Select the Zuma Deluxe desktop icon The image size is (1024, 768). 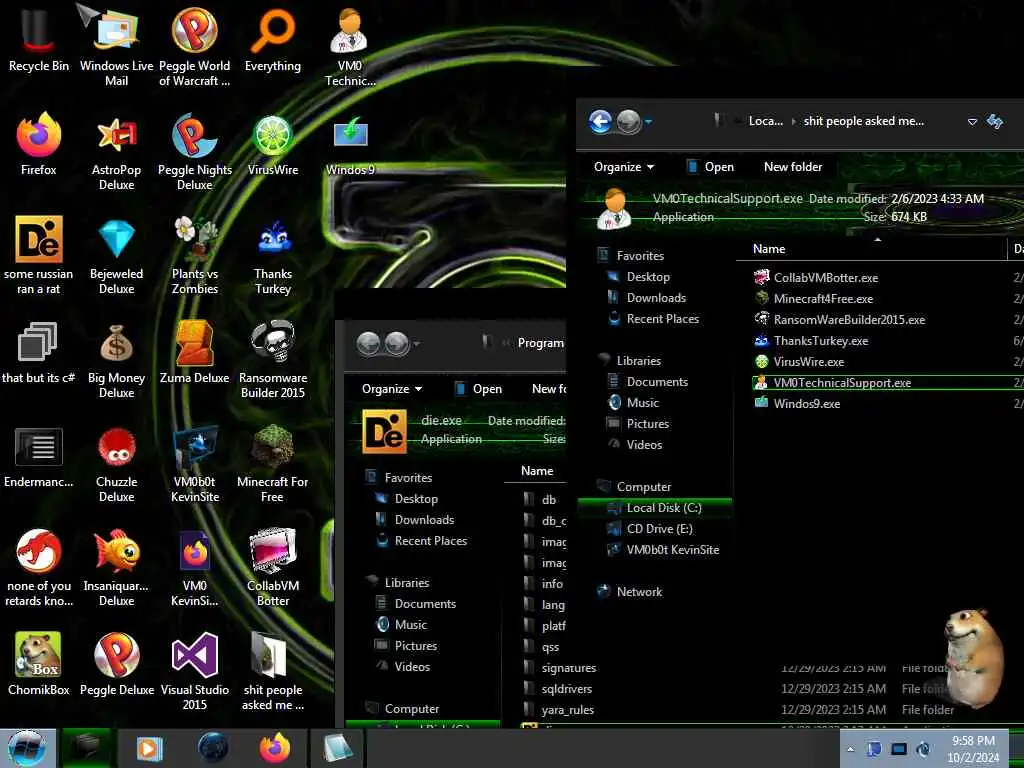195,353
